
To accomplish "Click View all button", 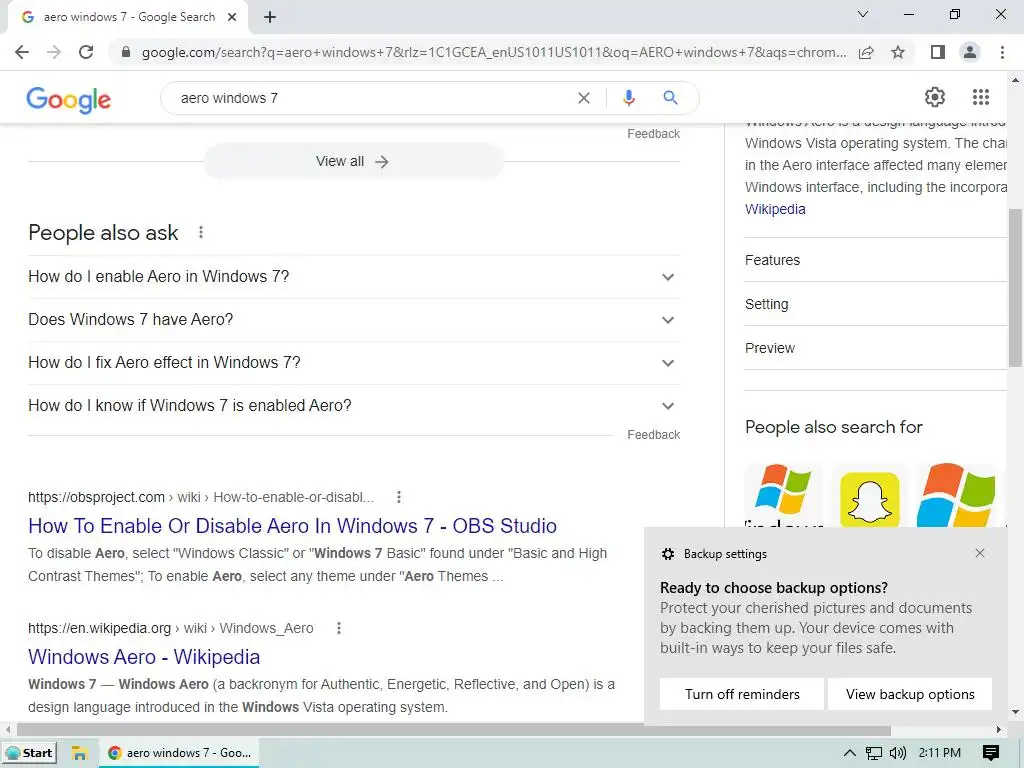I will tap(353, 161).
